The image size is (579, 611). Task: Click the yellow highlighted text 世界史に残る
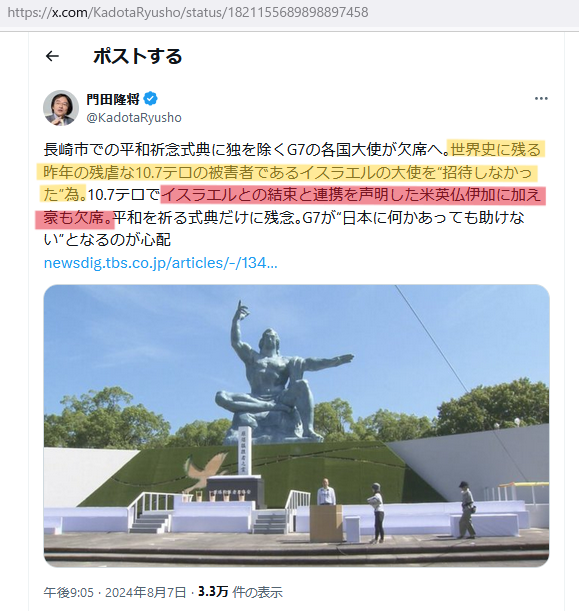pos(496,150)
